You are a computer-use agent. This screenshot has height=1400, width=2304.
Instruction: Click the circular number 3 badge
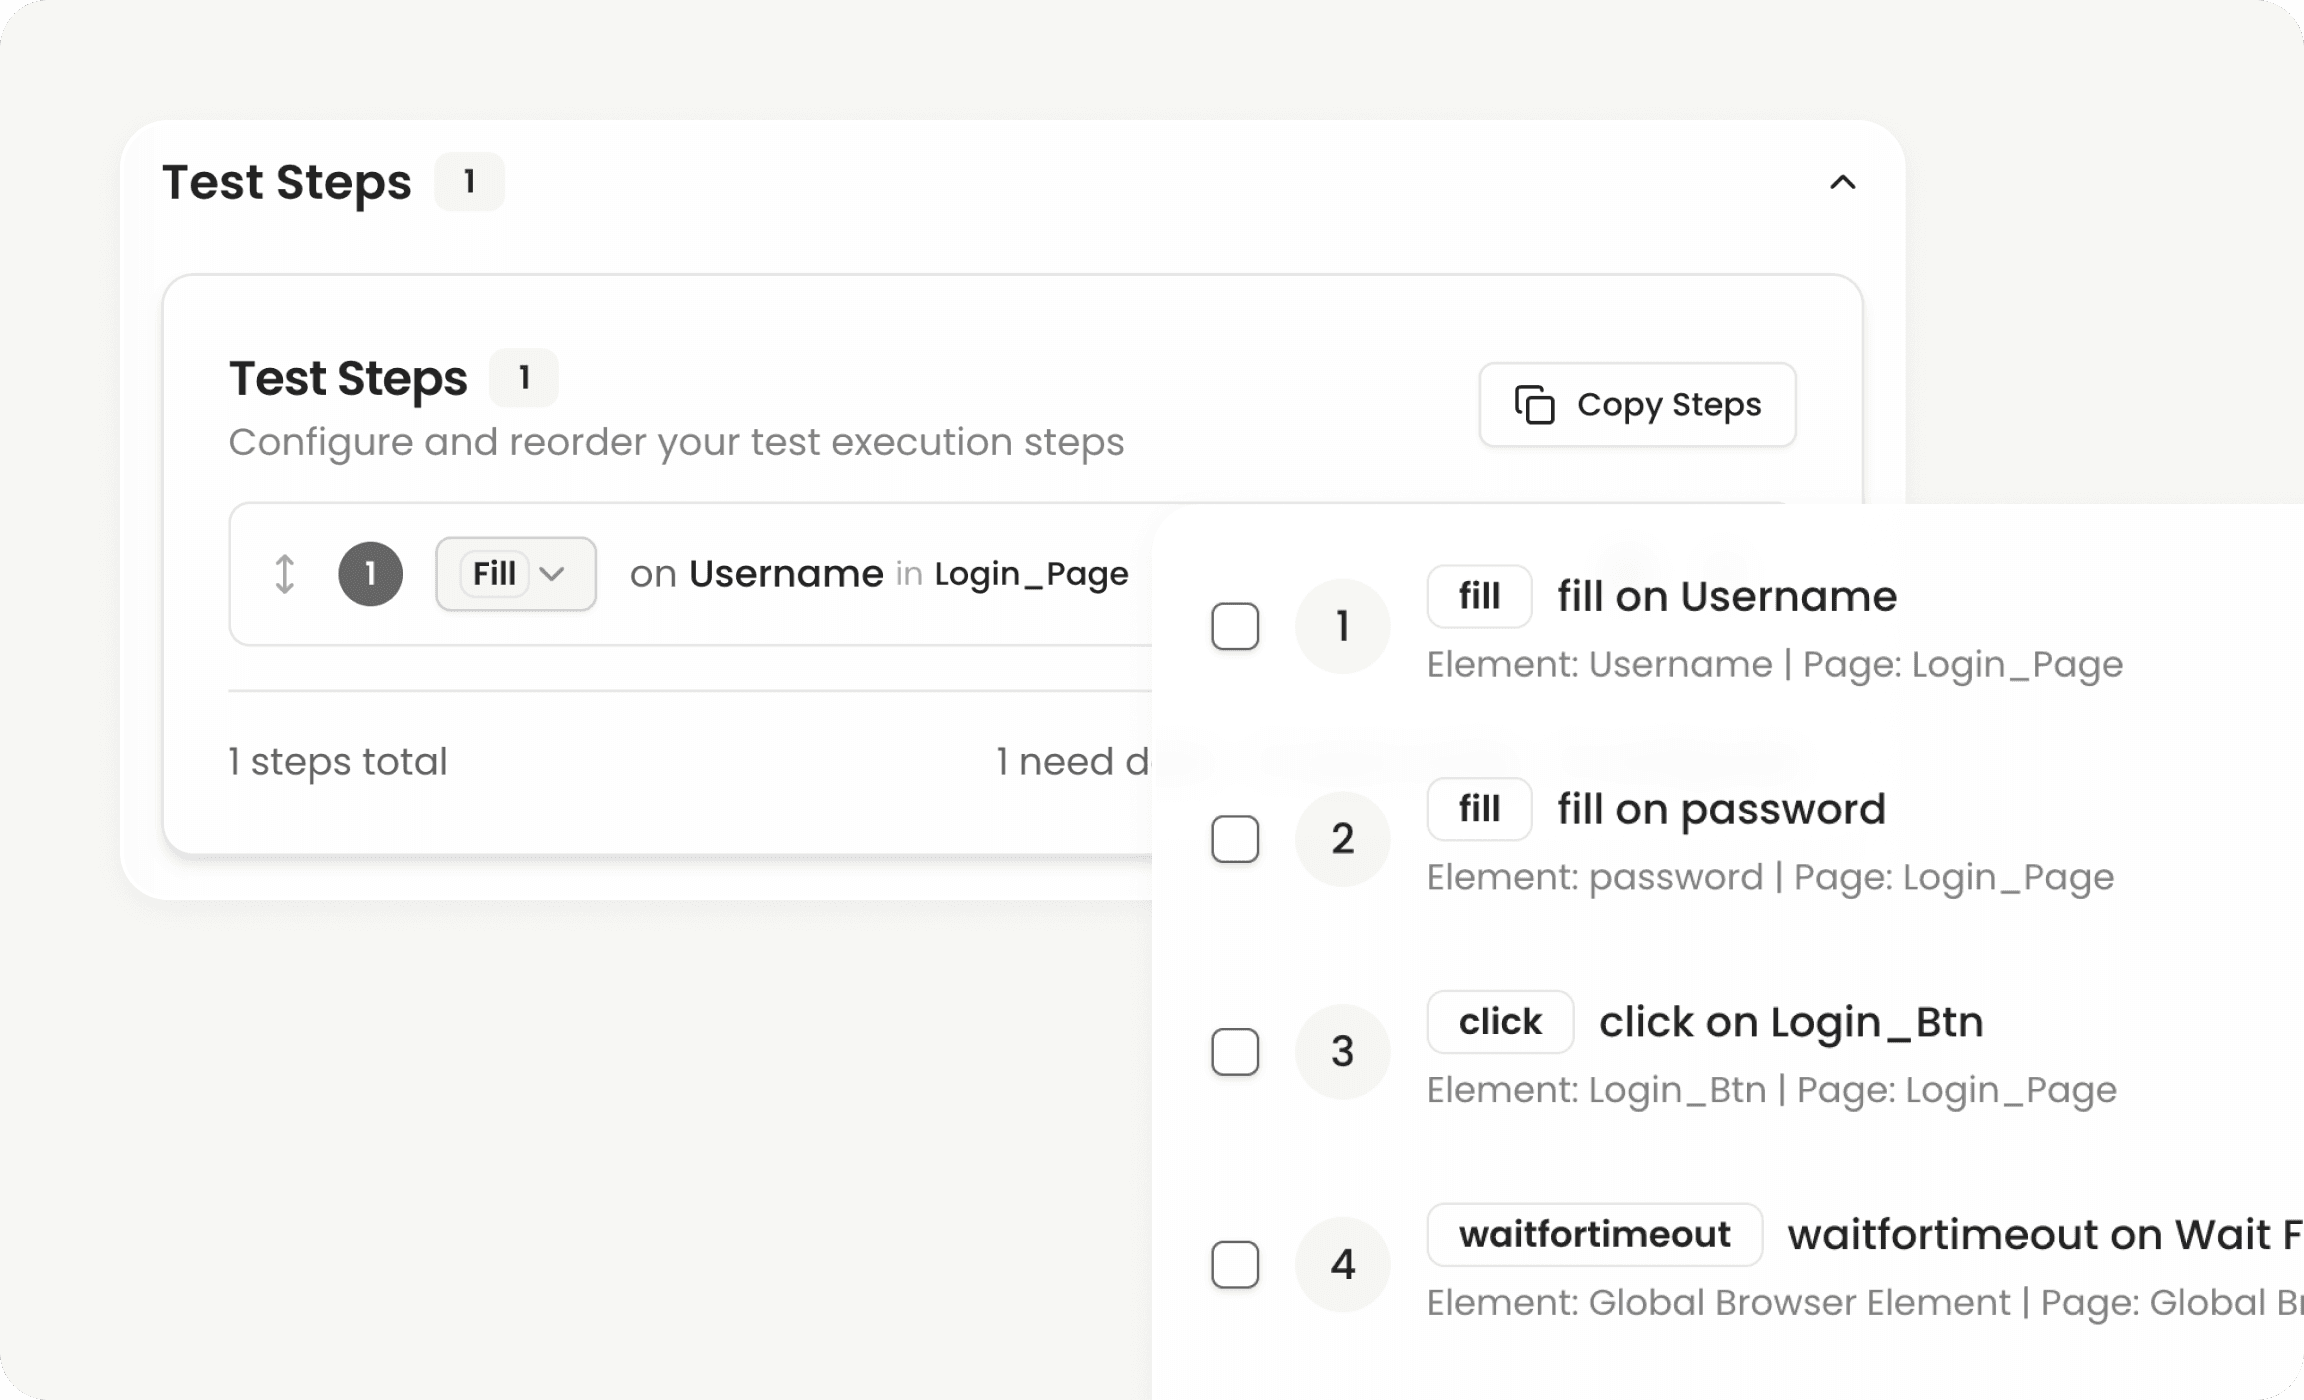click(x=1342, y=1051)
